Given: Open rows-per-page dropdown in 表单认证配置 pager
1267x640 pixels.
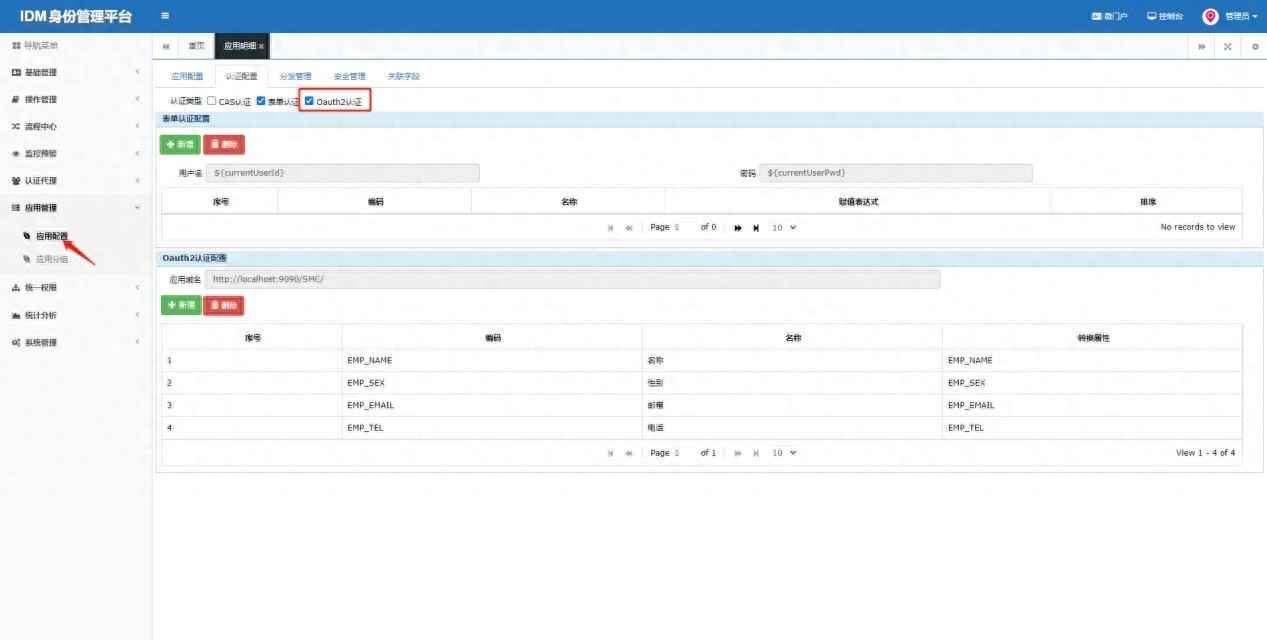Looking at the screenshot, I should coord(783,227).
